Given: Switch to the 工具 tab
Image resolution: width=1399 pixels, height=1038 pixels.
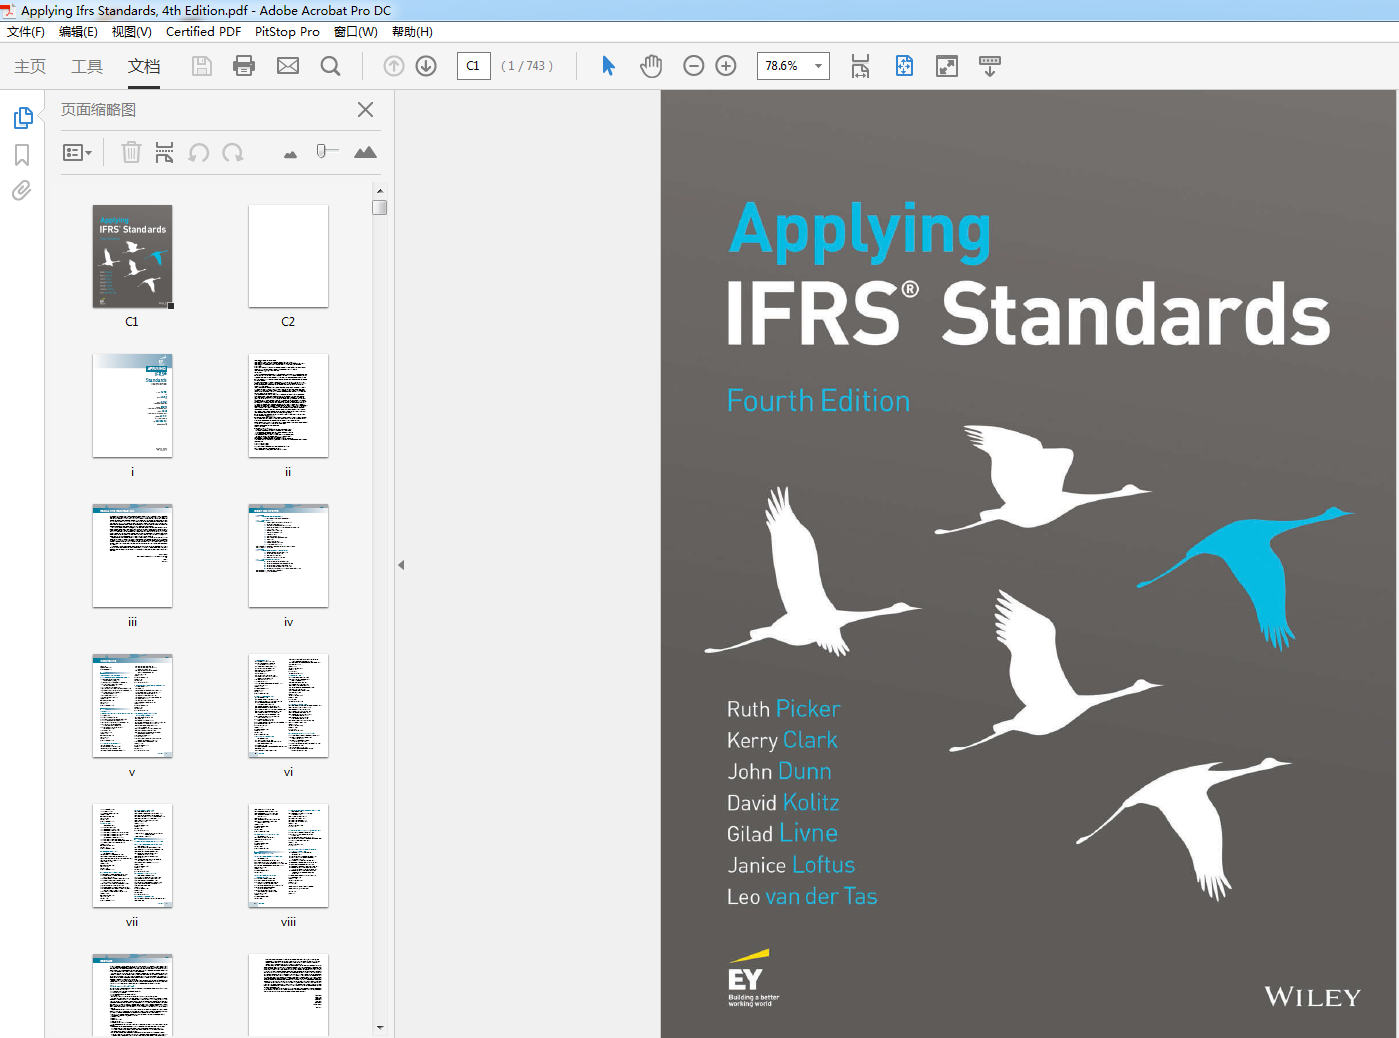Looking at the screenshot, I should pyautogui.click(x=87, y=66).
